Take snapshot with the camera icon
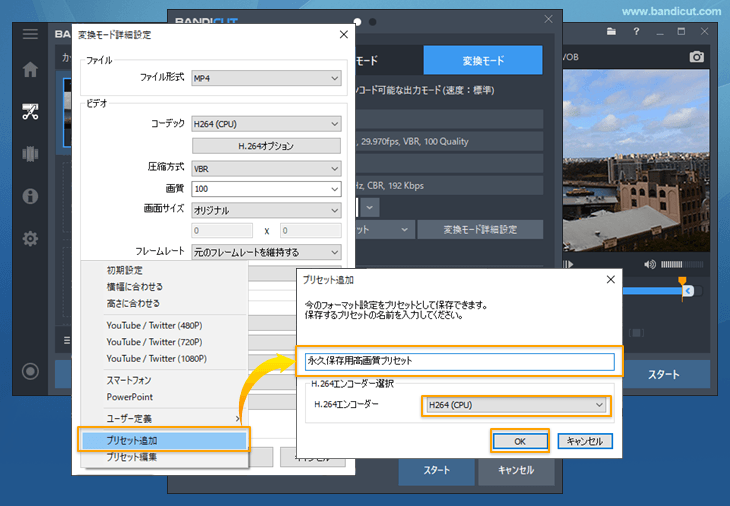 click(696, 57)
